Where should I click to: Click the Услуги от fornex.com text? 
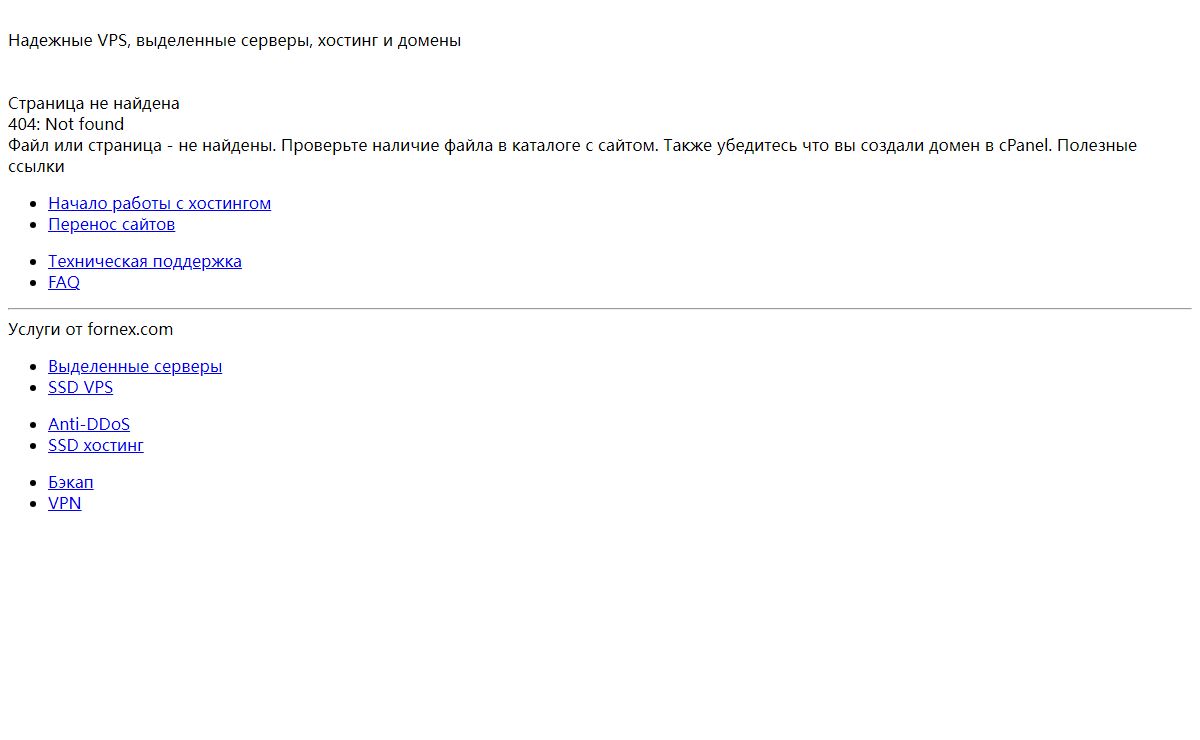pyautogui.click(x=90, y=329)
